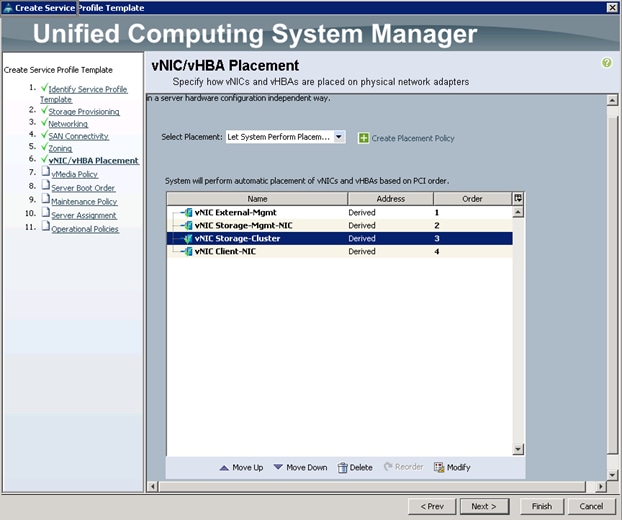Click the Move Down triangle icon
622x520 pixels.
pos(278,467)
